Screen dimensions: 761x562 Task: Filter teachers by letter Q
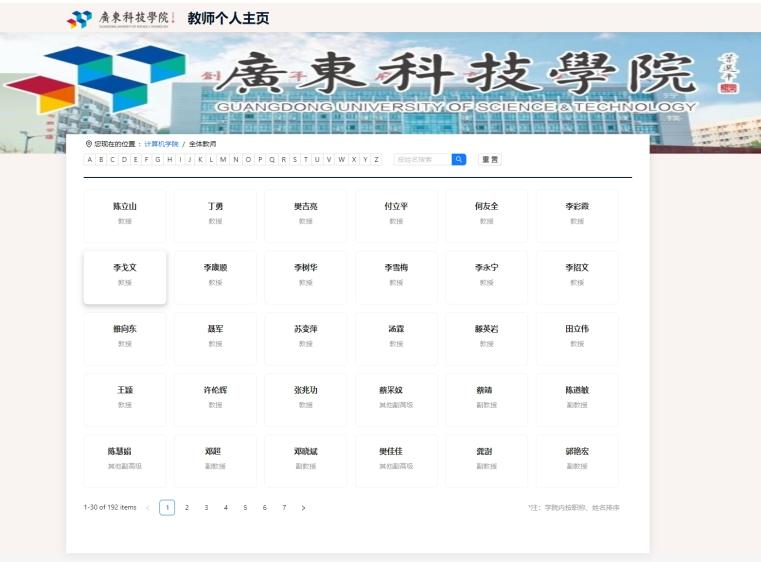click(272, 159)
